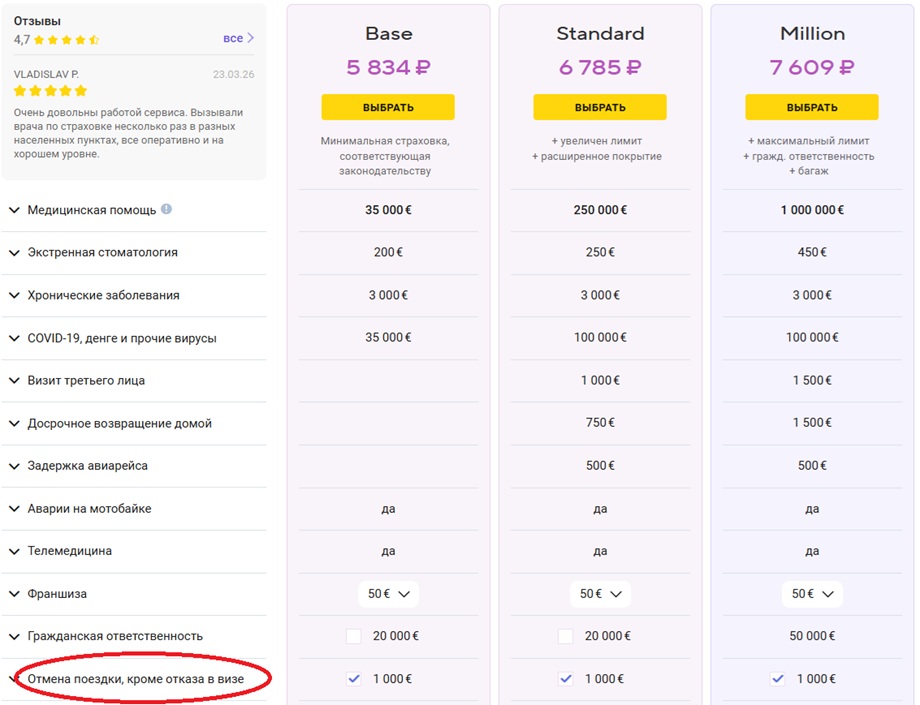Click Отмена поездки, кроме отказа в визе label
The width and height of the screenshot is (920, 705).
[136, 679]
